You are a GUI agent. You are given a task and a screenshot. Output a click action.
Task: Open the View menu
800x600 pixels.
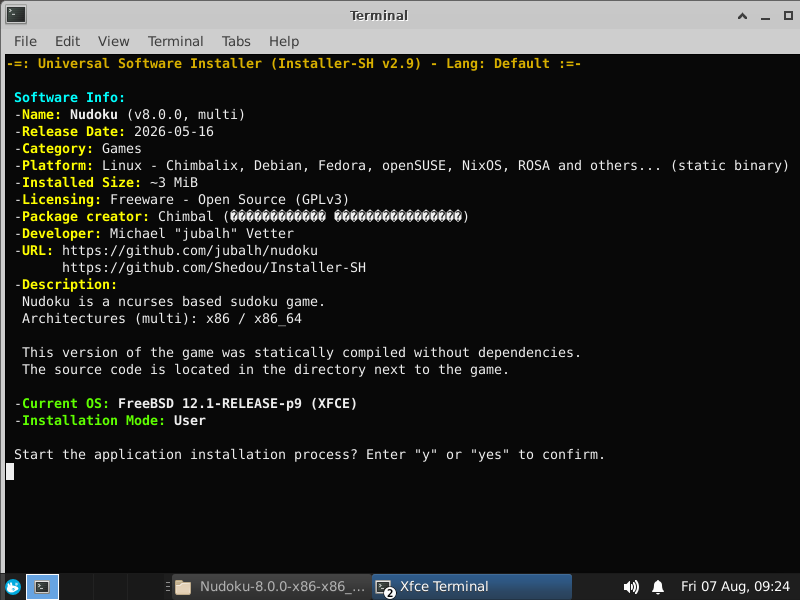pyautogui.click(x=113, y=41)
